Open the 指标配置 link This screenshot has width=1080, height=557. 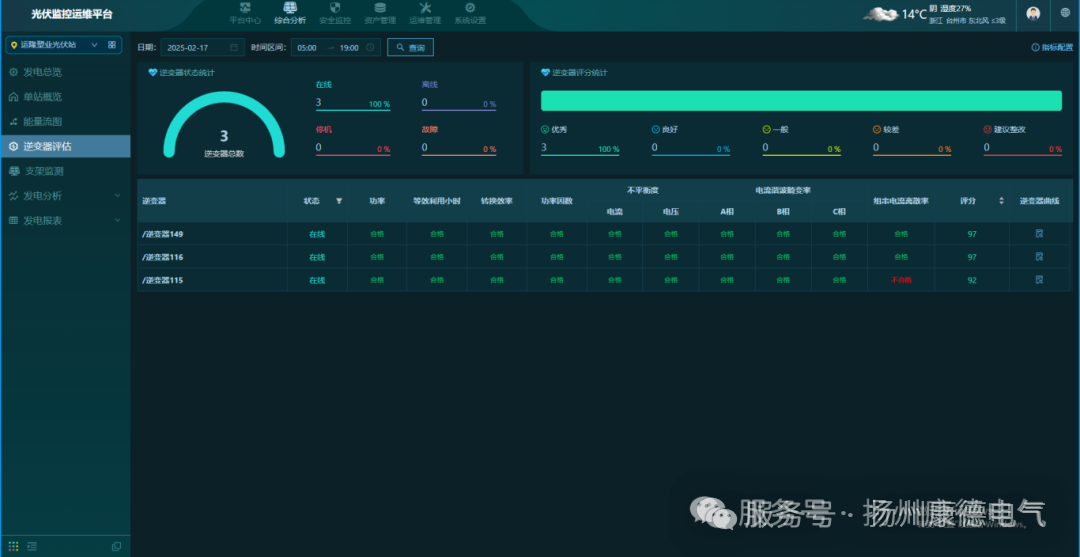pyautogui.click(x=1052, y=47)
